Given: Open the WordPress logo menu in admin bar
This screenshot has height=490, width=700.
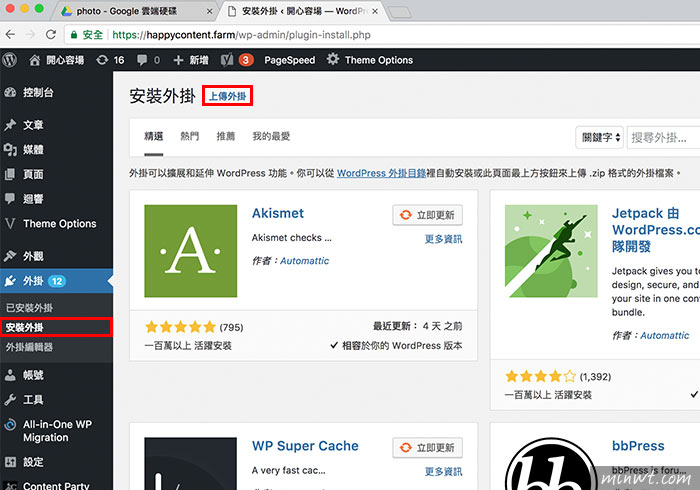Looking at the screenshot, I should (x=10, y=60).
